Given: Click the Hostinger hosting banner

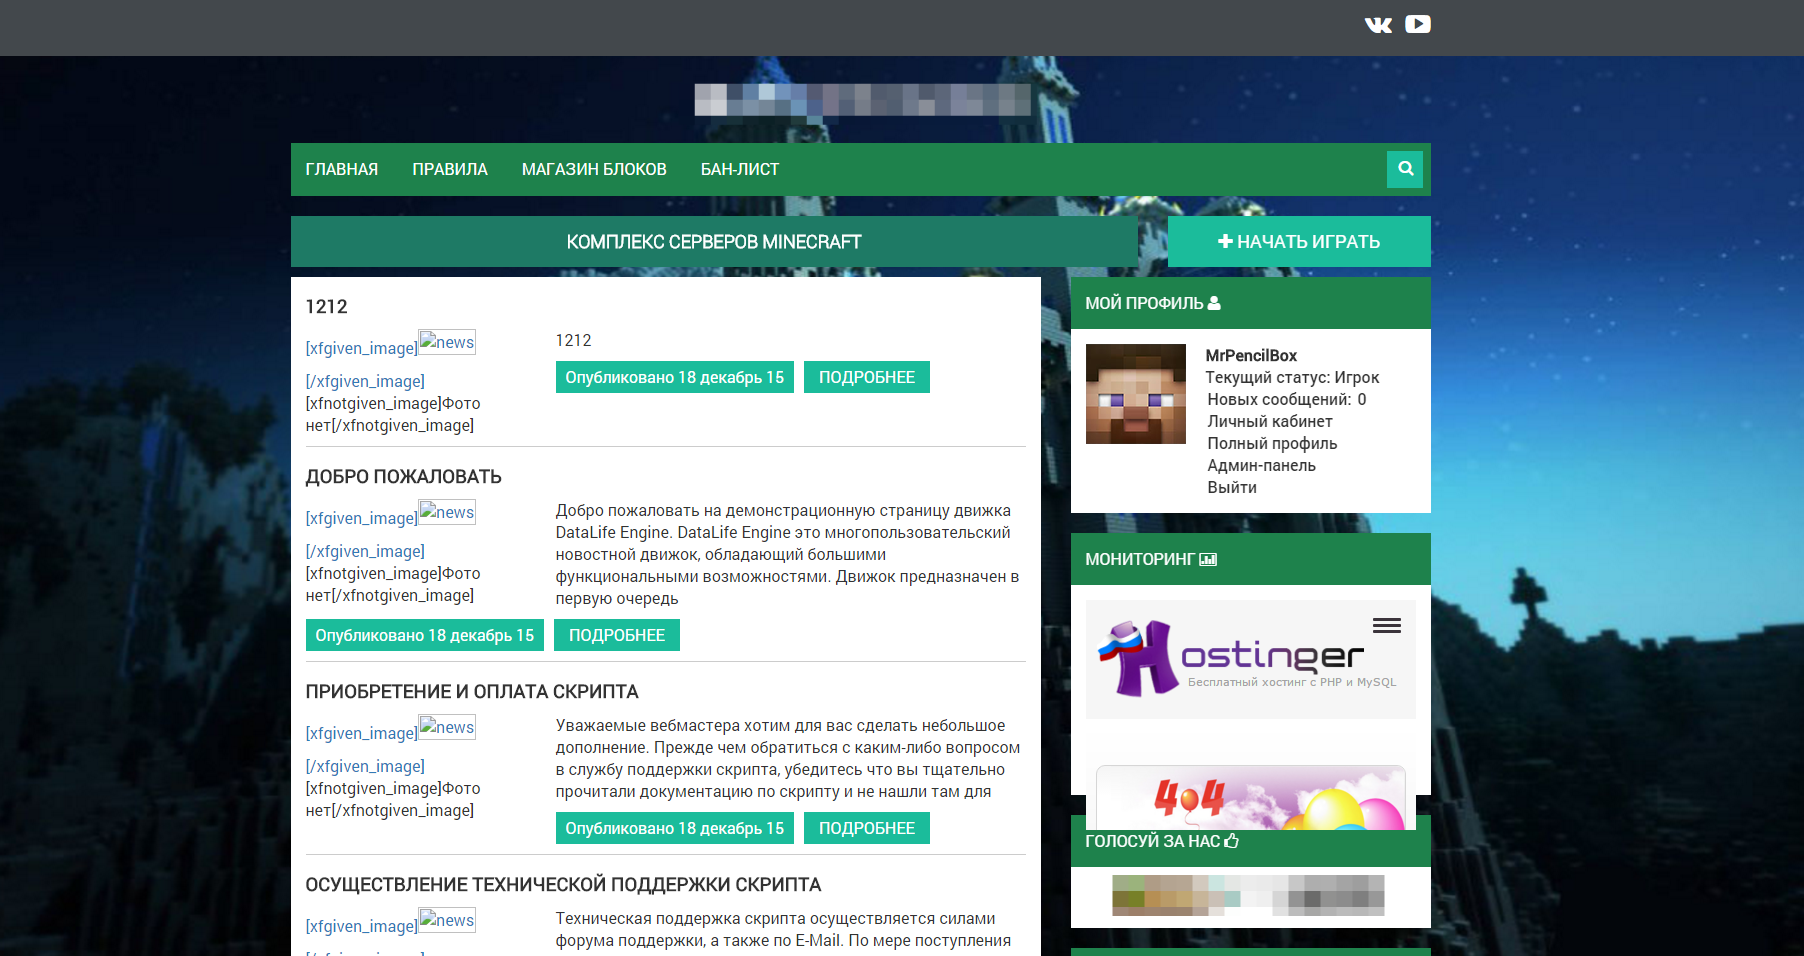Looking at the screenshot, I should pyautogui.click(x=1251, y=659).
